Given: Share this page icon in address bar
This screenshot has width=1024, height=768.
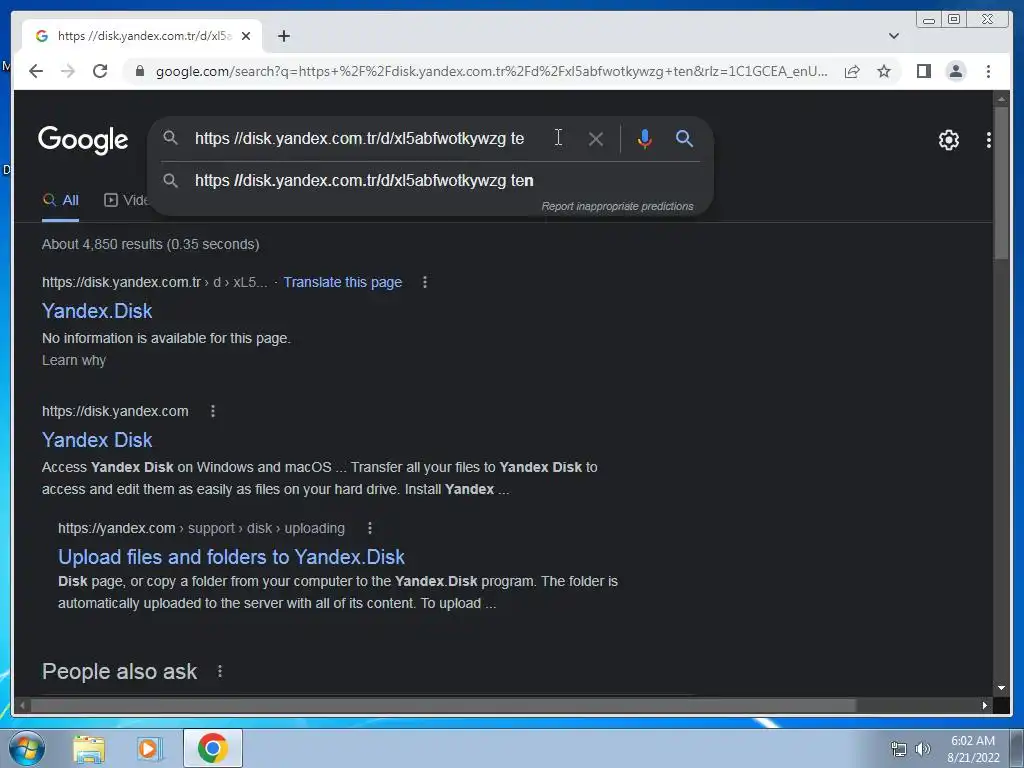Looking at the screenshot, I should tap(852, 71).
